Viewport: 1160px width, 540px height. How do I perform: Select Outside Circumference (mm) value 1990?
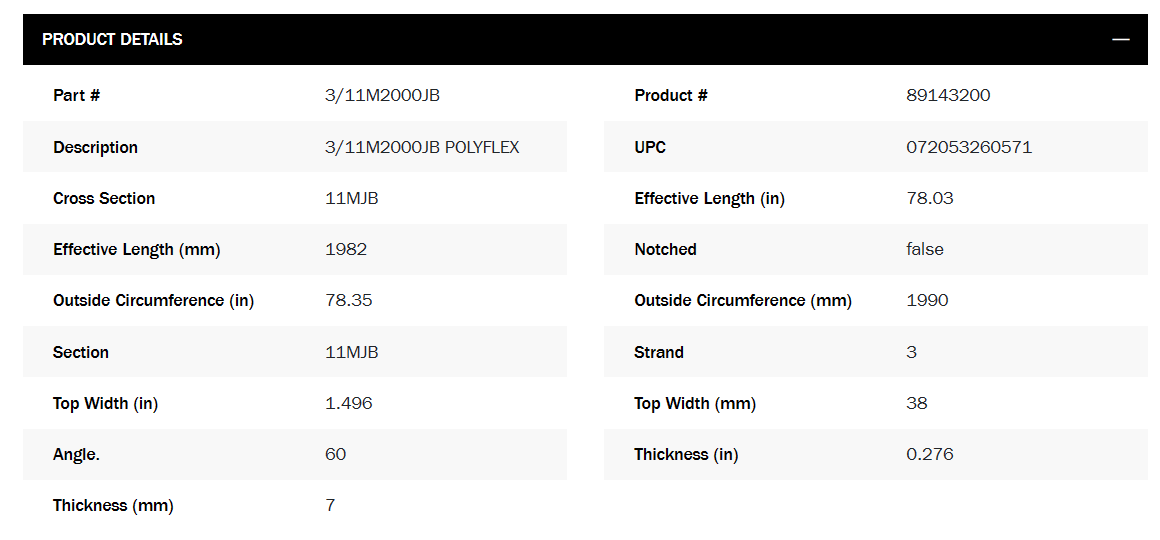(927, 300)
